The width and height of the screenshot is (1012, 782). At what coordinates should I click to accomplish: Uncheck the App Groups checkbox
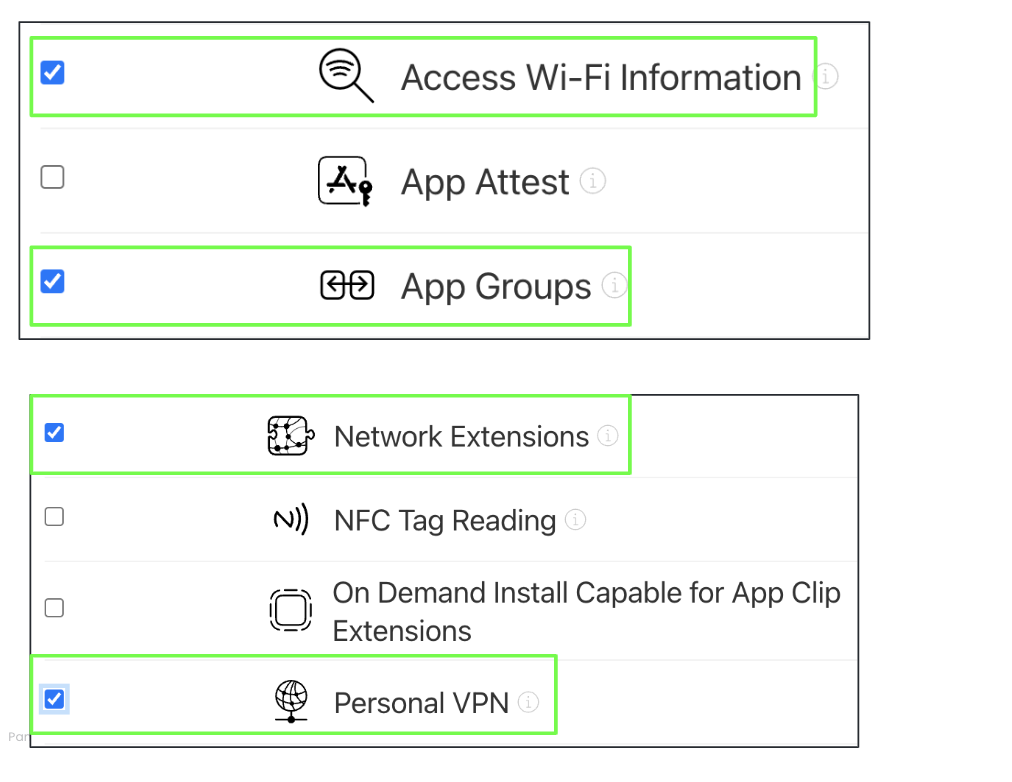click(x=52, y=282)
